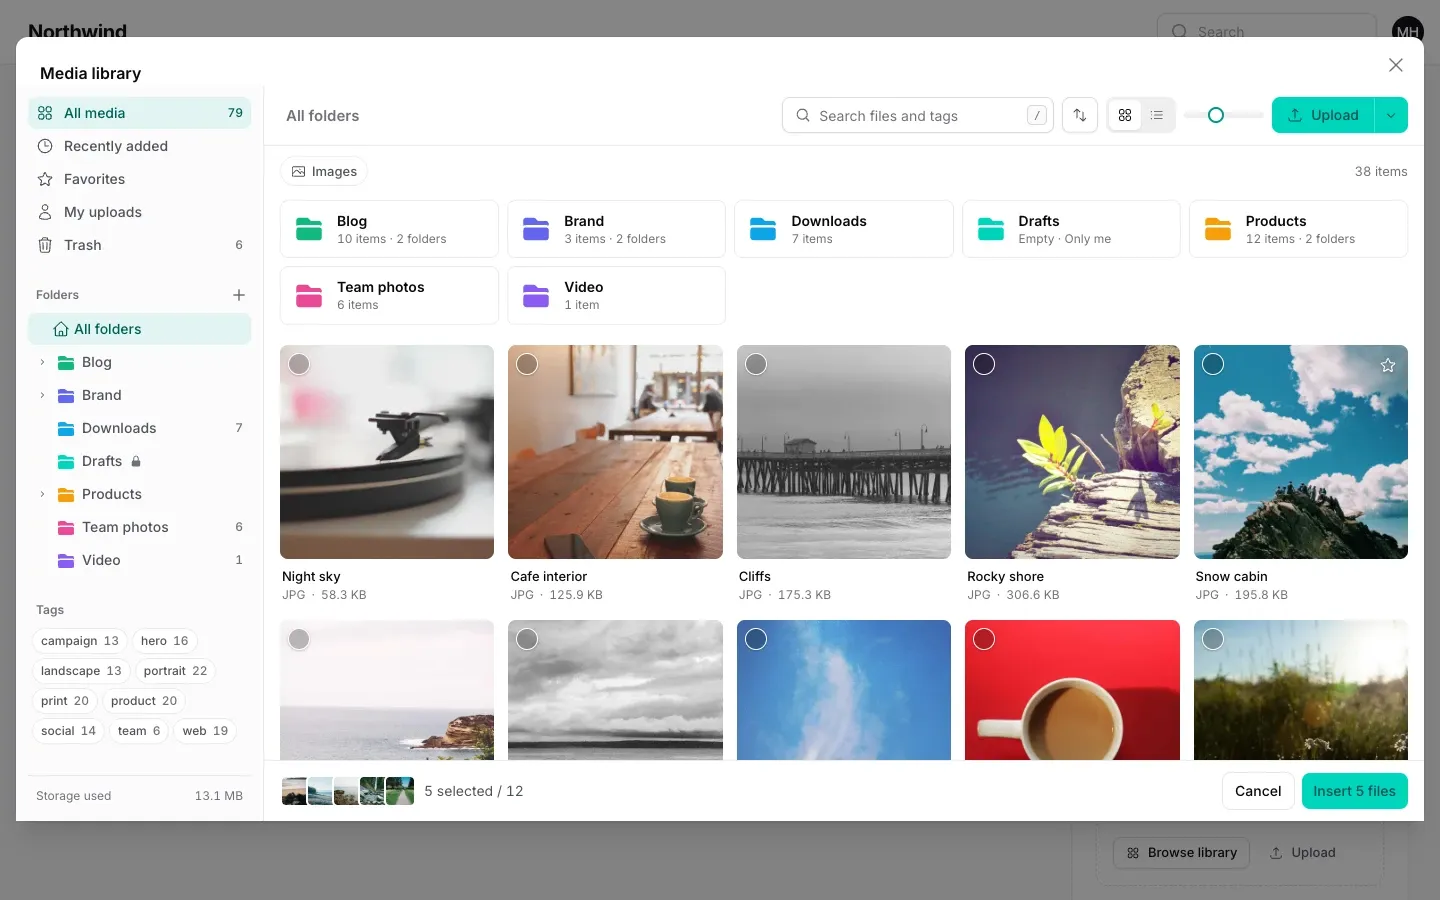Viewport: 1440px width, 900px height.
Task: Open the Trash section
Action: (x=140, y=245)
